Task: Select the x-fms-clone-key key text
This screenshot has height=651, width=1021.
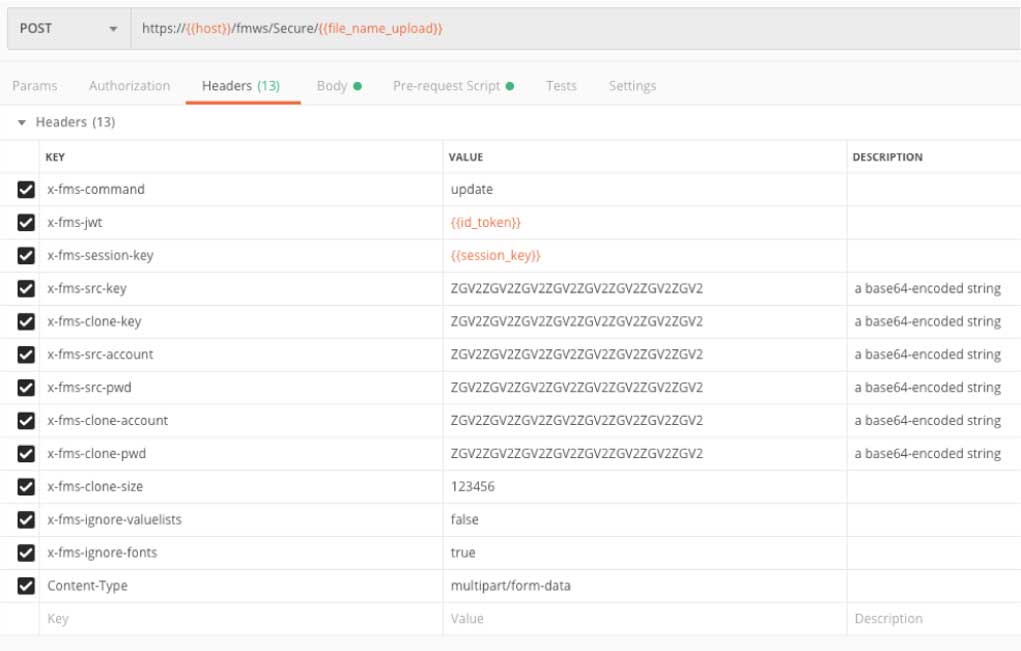Action: pyautogui.click(x=94, y=322)
